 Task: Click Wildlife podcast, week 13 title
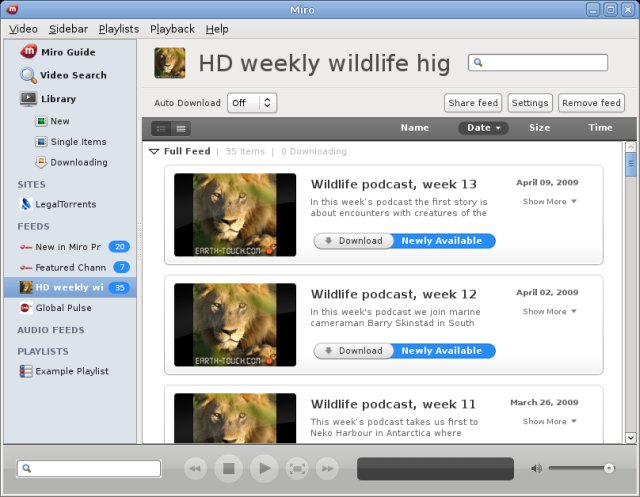(x=393, y=184)
